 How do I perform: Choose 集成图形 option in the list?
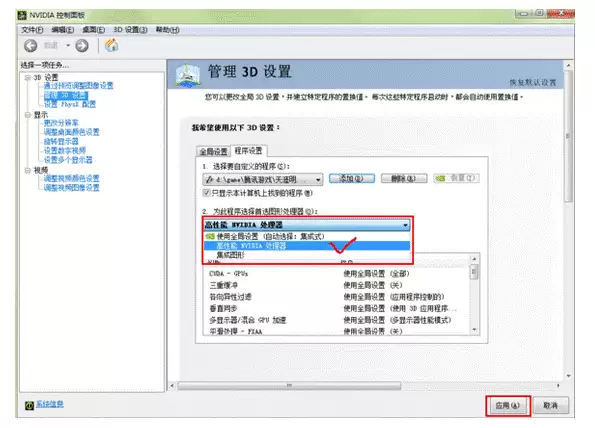pos(307,255)
